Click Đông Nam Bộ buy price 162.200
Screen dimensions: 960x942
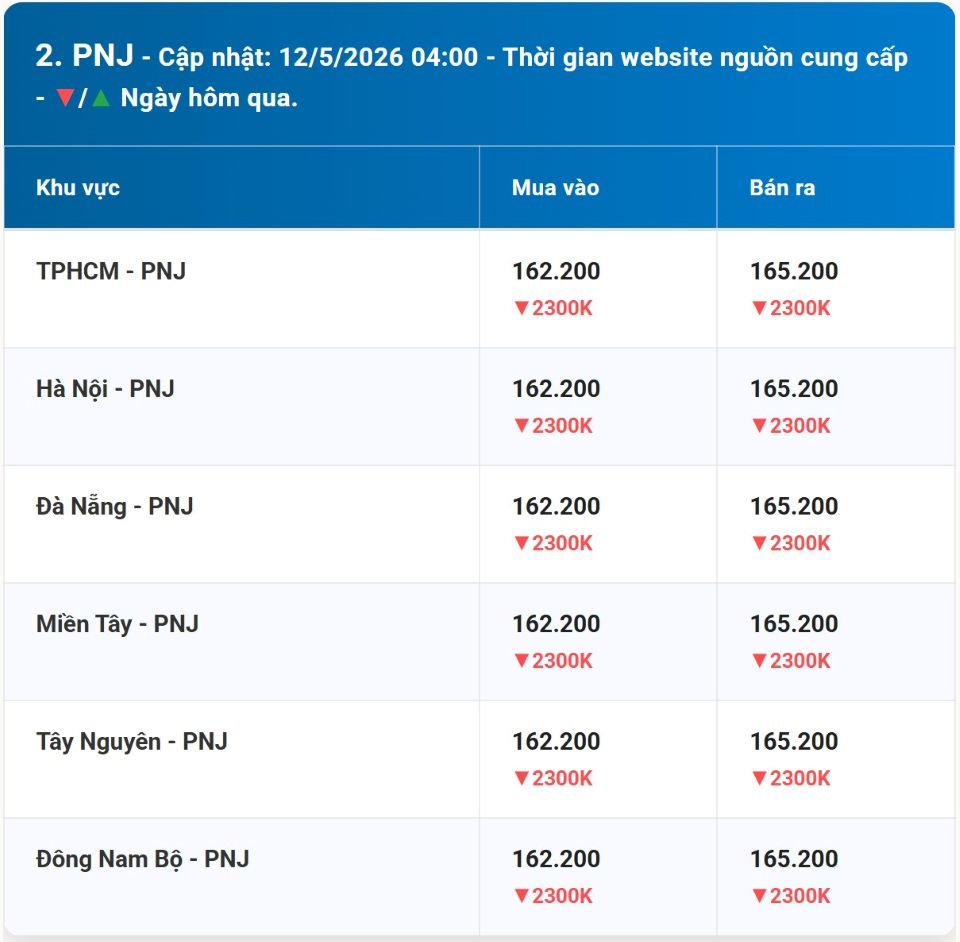point(556,859)
